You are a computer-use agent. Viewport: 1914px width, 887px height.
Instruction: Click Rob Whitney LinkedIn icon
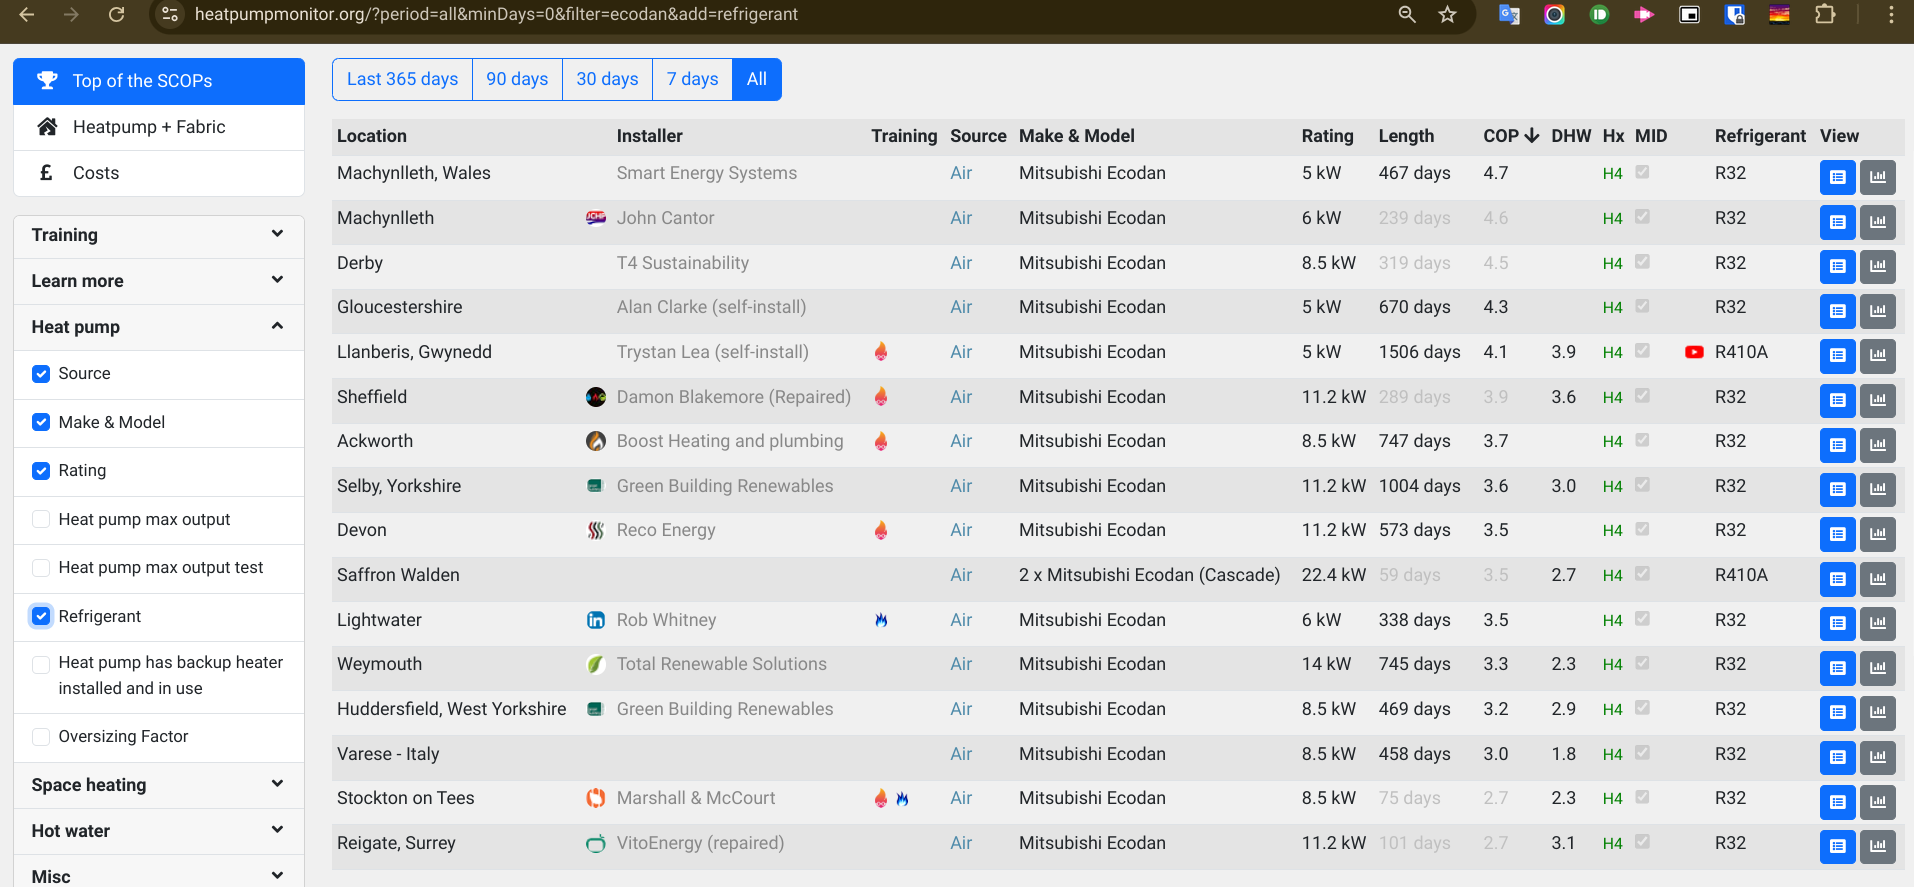tap(596, 620)
